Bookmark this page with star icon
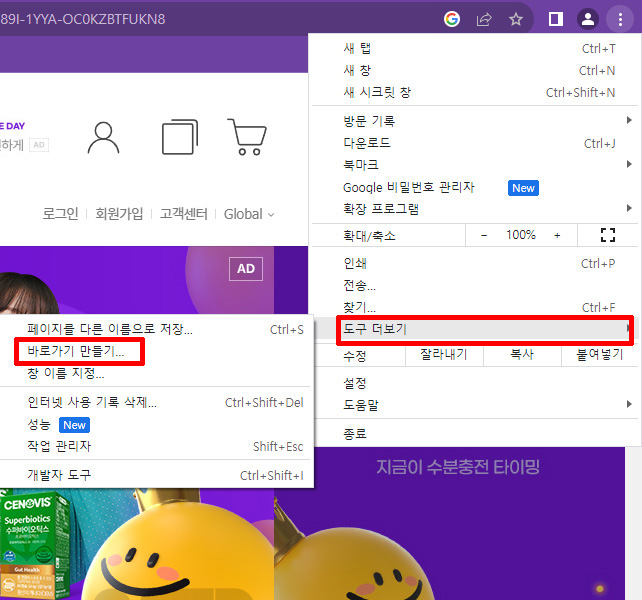This screenshot has height=600, width=642. (x=516, y=19)
